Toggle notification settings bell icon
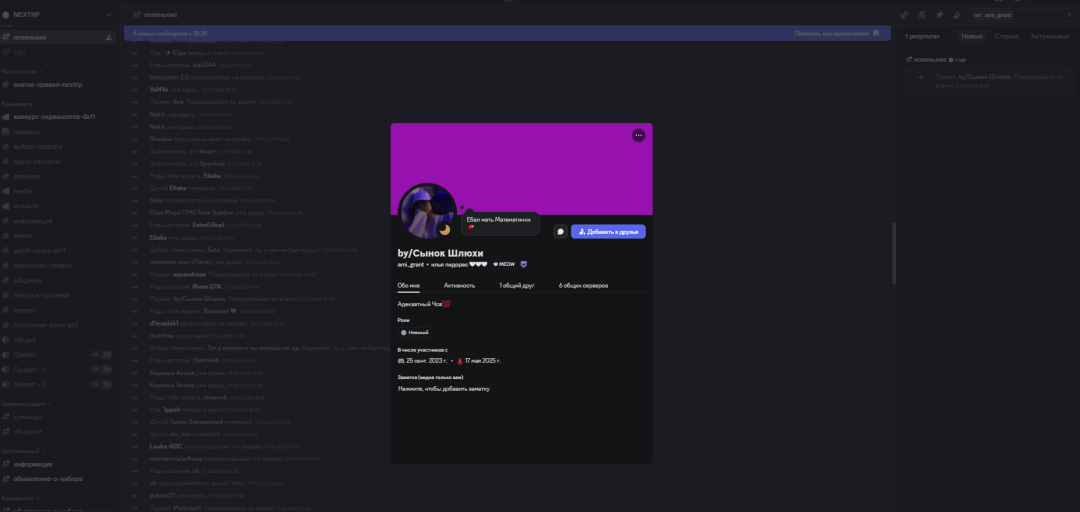1080x512 pixels. (x=922, y=14)
